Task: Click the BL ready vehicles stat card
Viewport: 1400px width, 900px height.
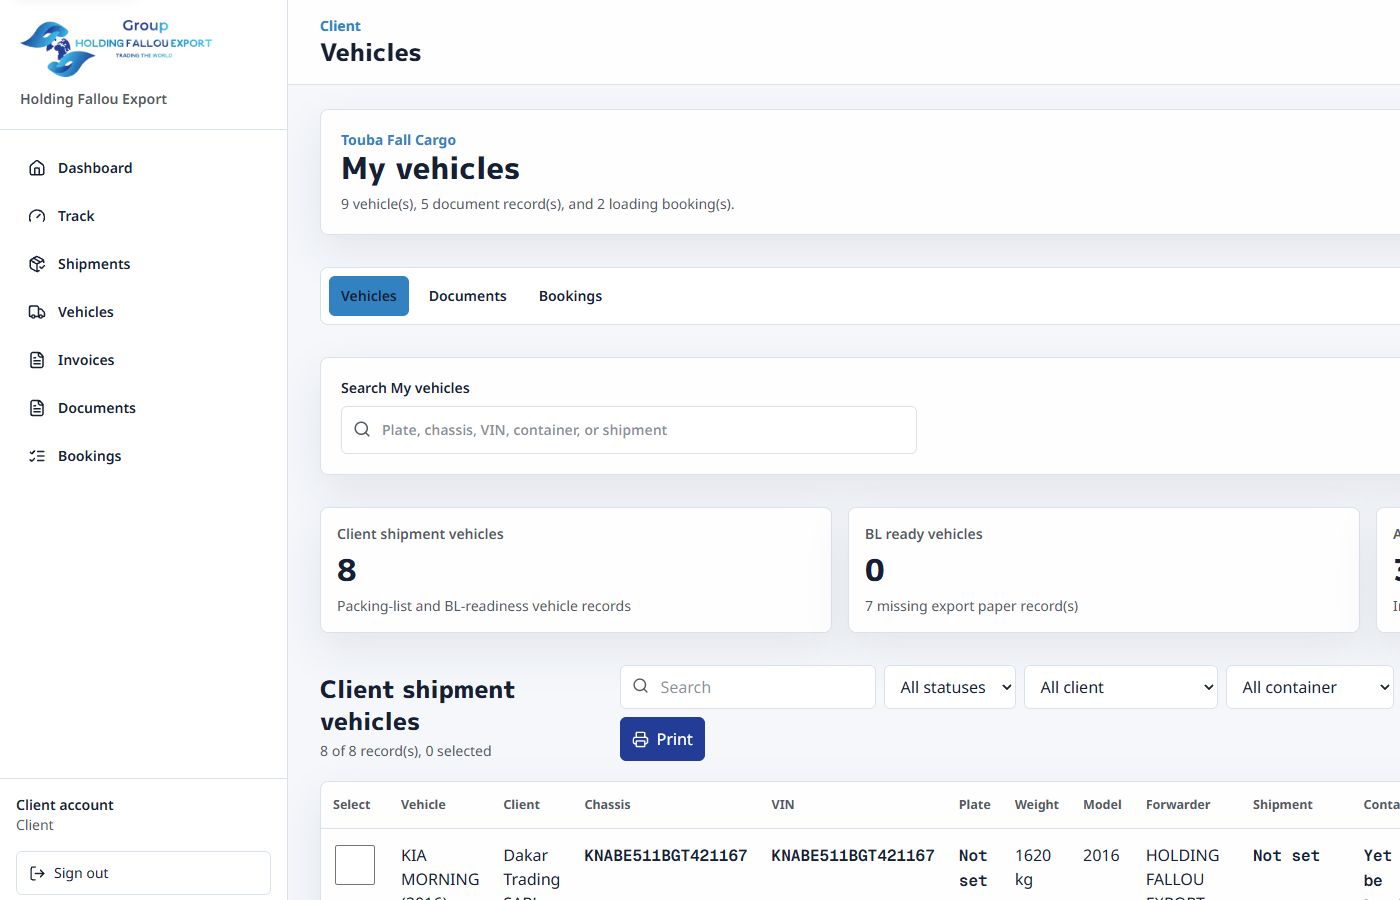Action: tap(1104, 570)
